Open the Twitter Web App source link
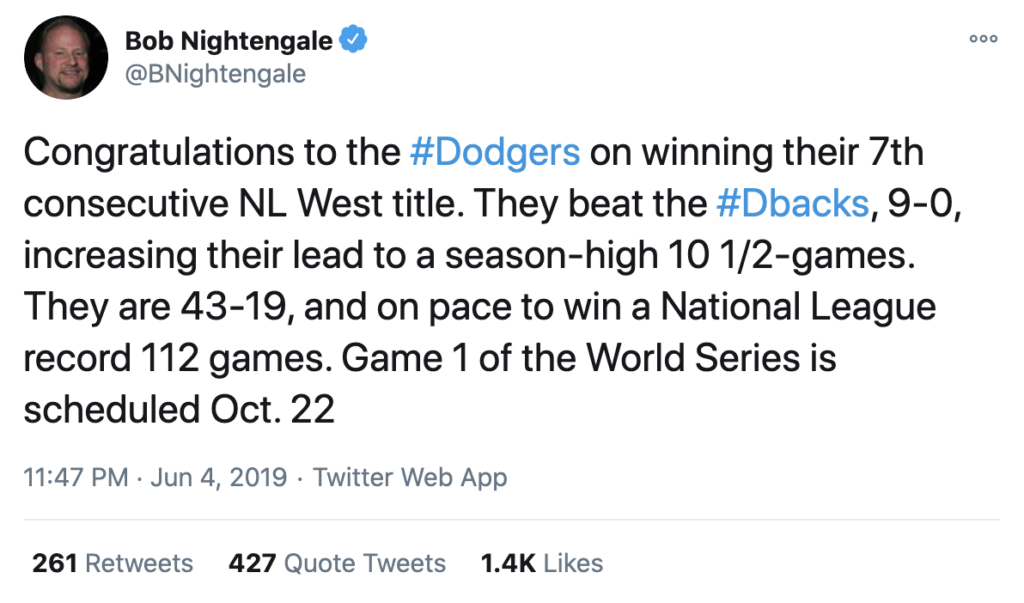Screen dimensions: 1024x603 tap(410, 478)
